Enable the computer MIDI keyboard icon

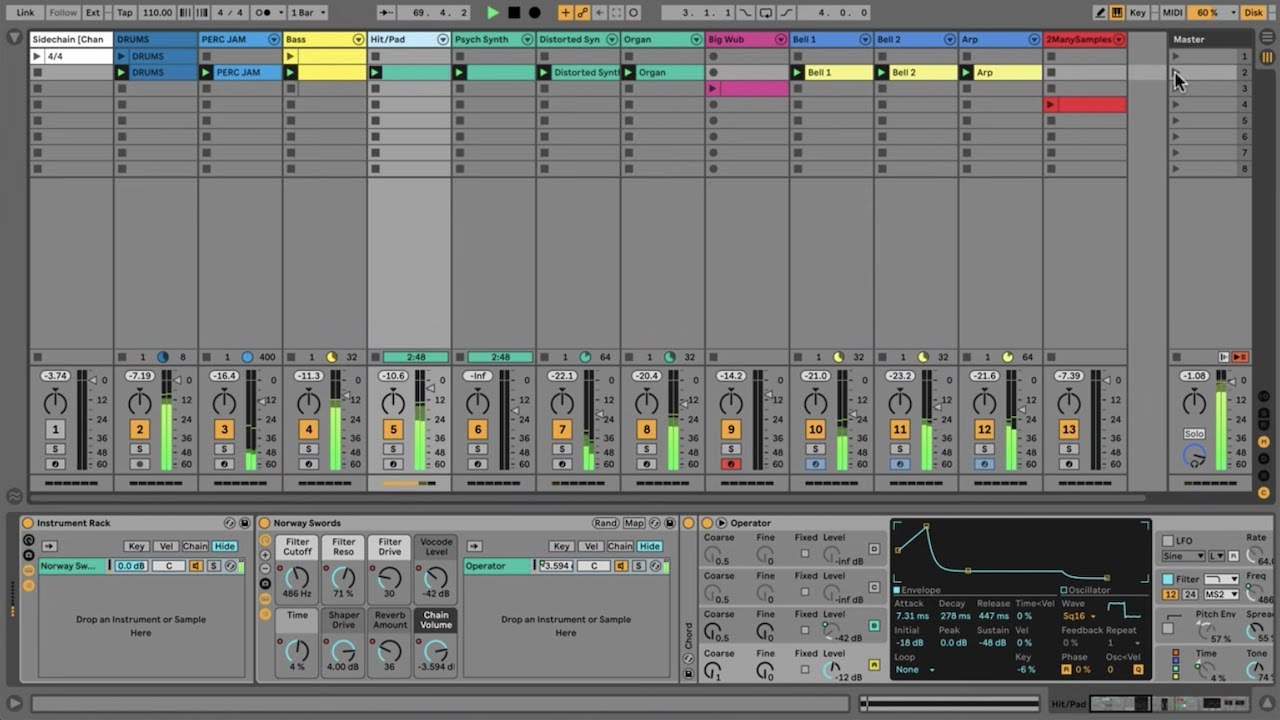[x=1117, y=13]
